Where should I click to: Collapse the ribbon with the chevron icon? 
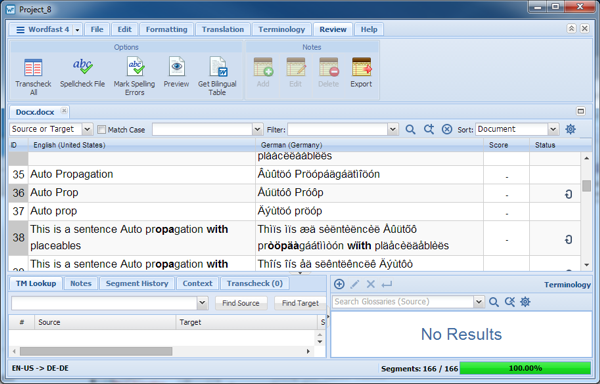tap(571, 29)
